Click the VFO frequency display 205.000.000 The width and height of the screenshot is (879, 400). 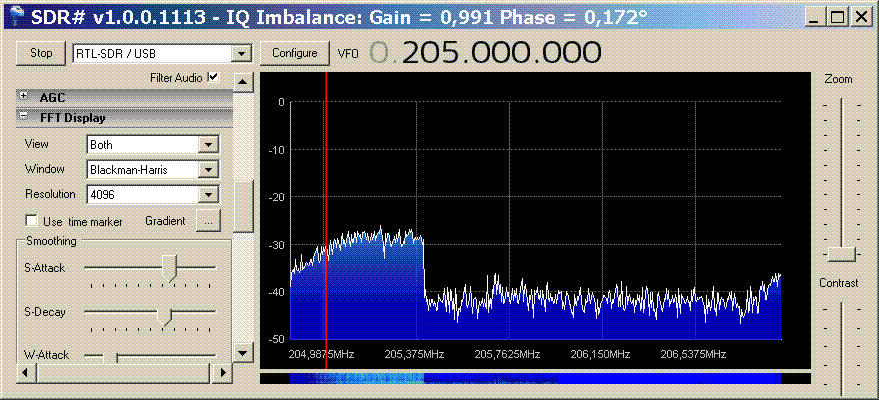(x=485, y=53)
